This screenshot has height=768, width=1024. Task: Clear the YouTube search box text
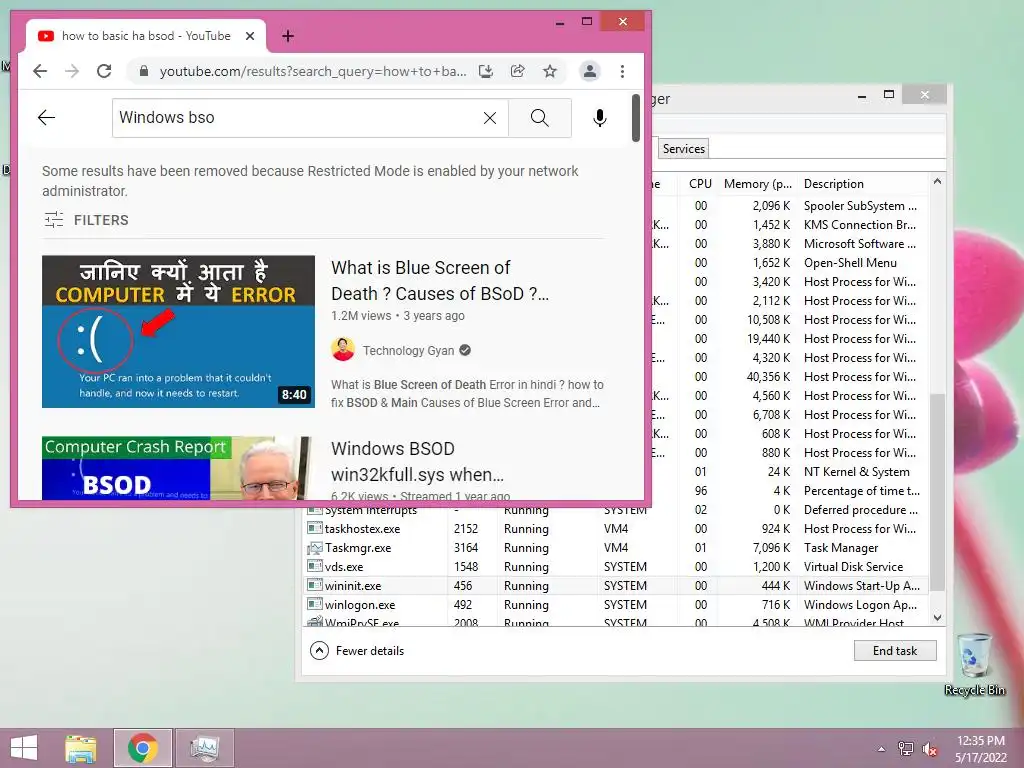[490, 118]
